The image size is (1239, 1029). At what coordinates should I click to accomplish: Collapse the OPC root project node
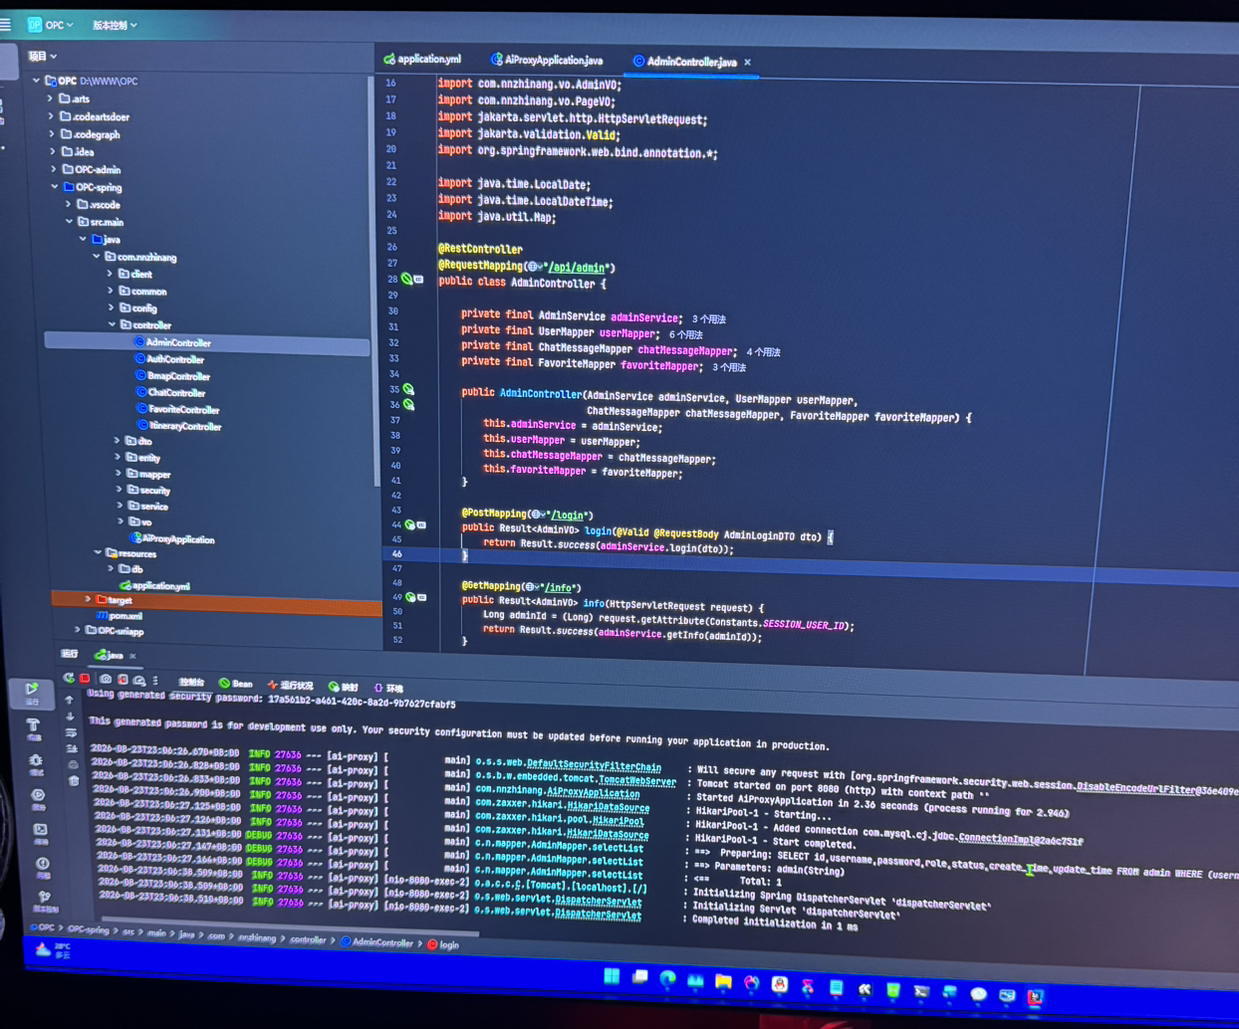click(x=36, y=80)
